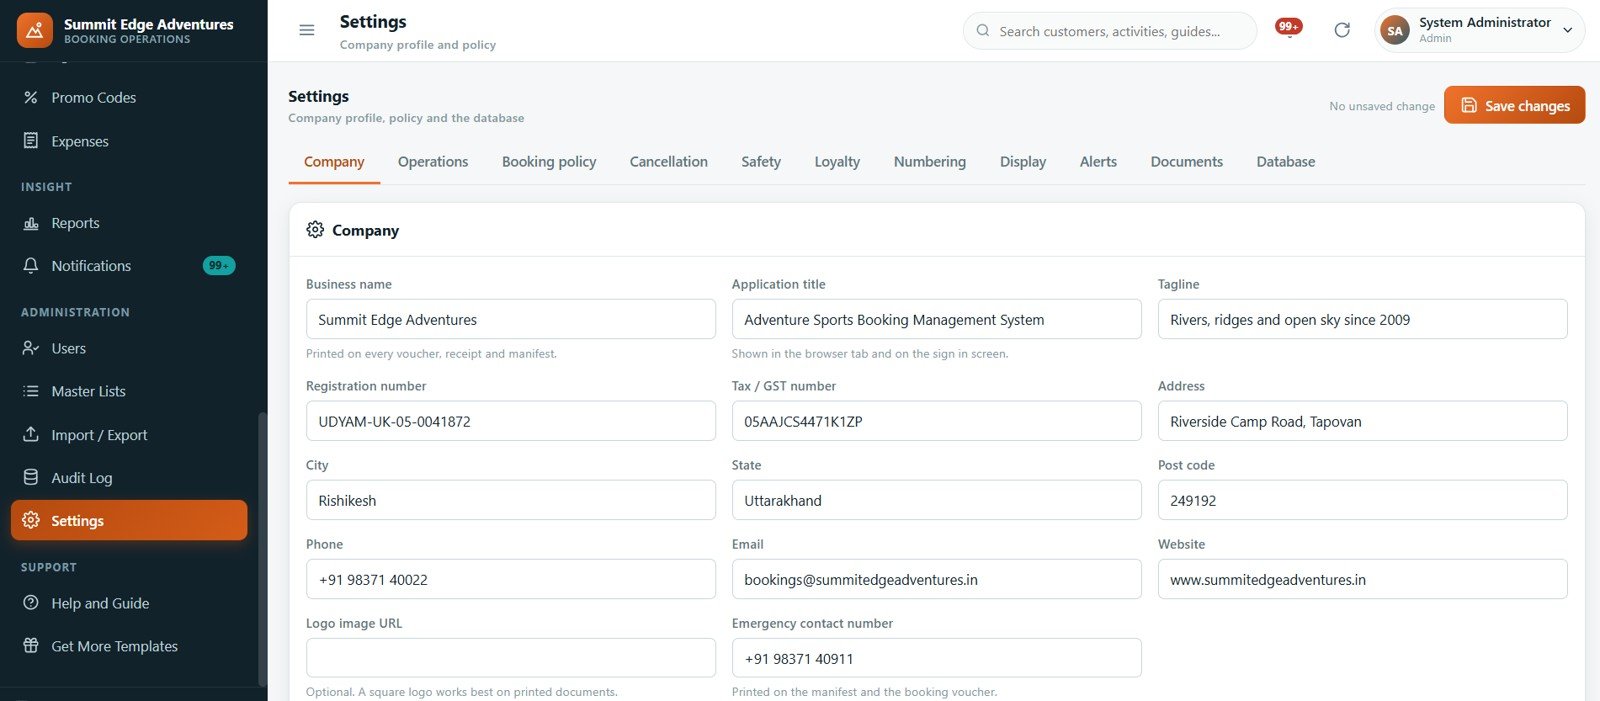Image resolution: width=1600 pixels, height=701 pixels.
Task: Switch to the Operations tab
Action: coord(433,162)
